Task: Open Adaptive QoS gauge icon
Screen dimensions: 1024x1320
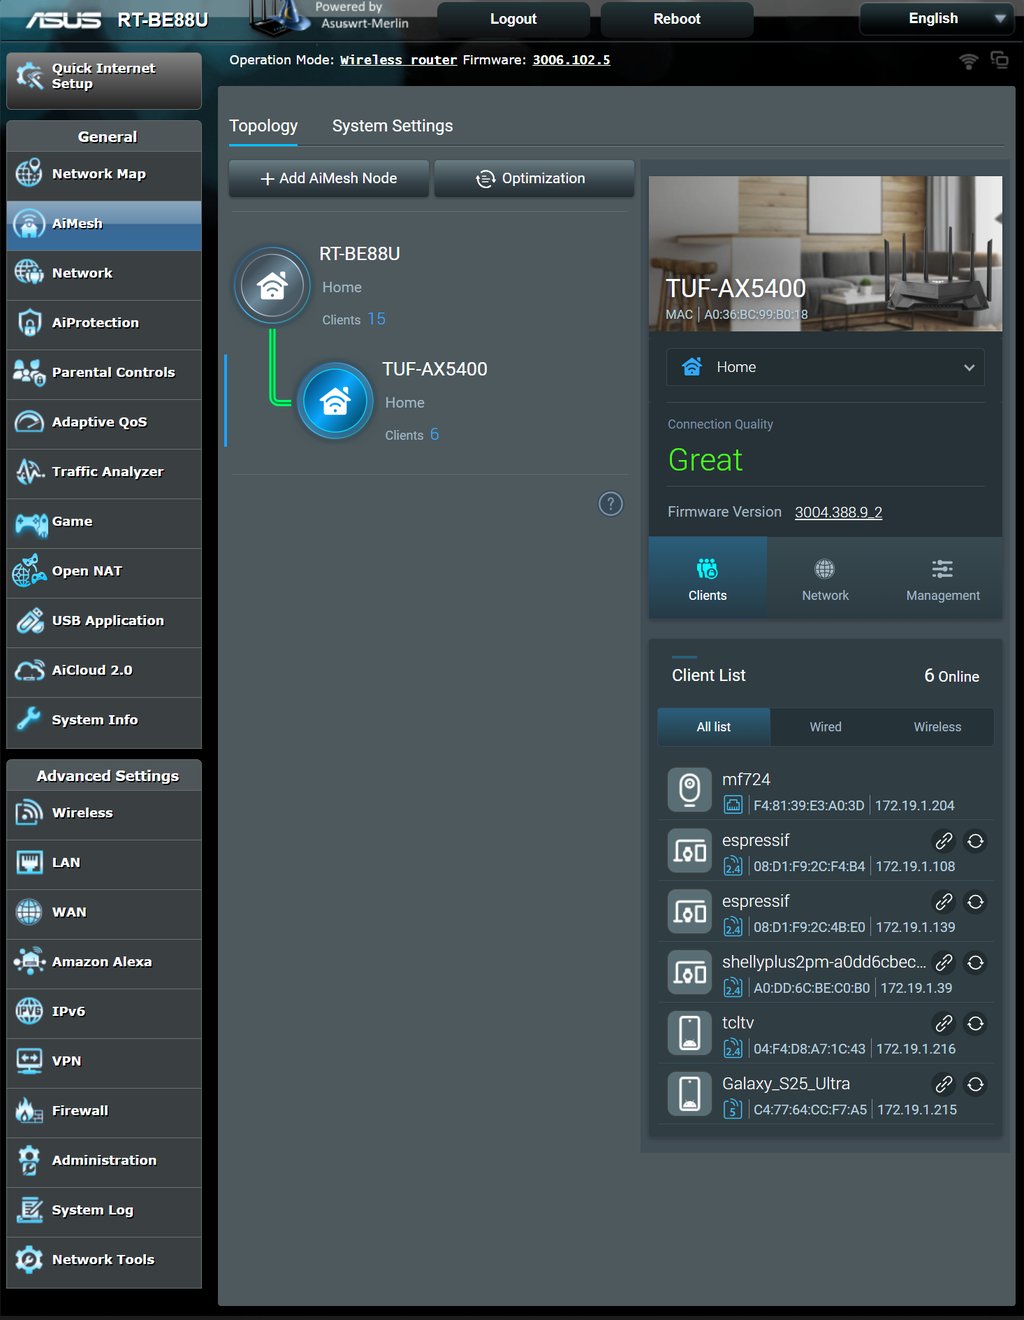Action: [29, 422]
